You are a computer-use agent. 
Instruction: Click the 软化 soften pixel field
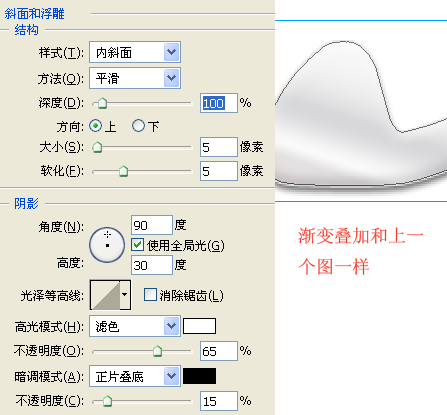[x=219, y=171]
